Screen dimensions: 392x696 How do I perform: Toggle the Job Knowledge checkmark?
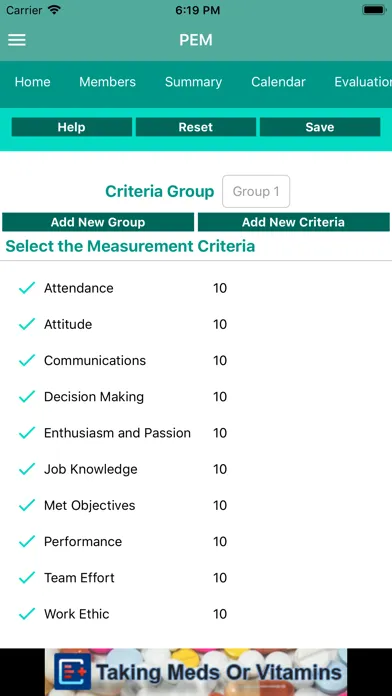(27, 469)
